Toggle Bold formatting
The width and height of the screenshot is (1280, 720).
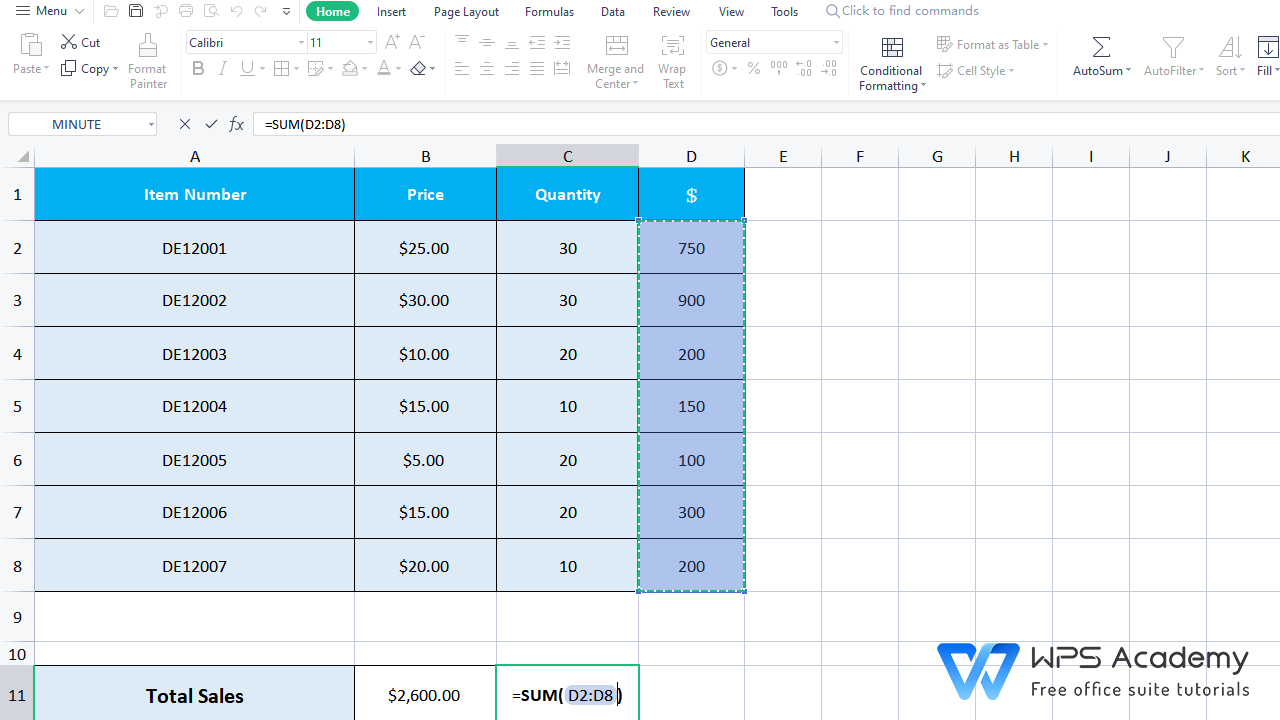(x=198, y=68)
